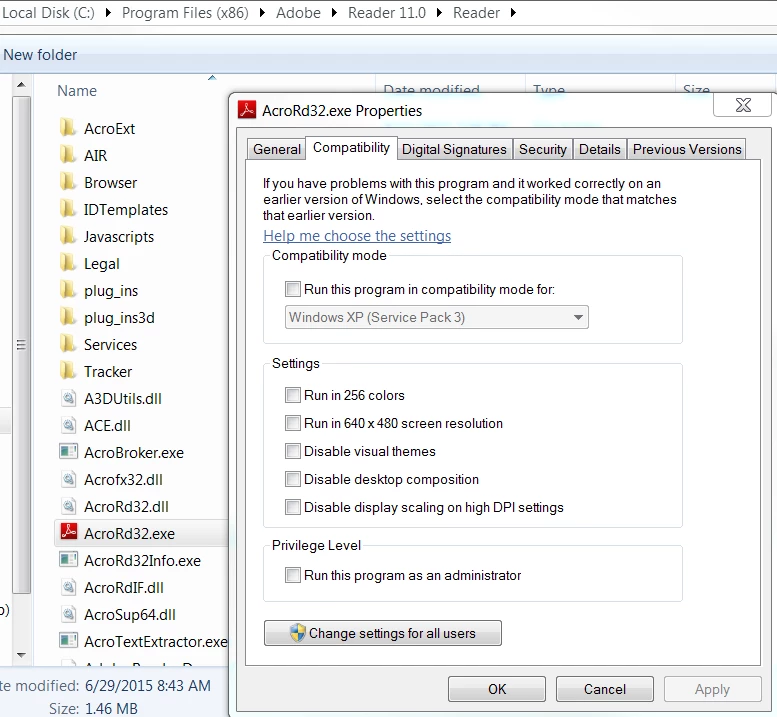Check Disable visual themes
This screenshot has width=777, height=717.
[293, 451]
